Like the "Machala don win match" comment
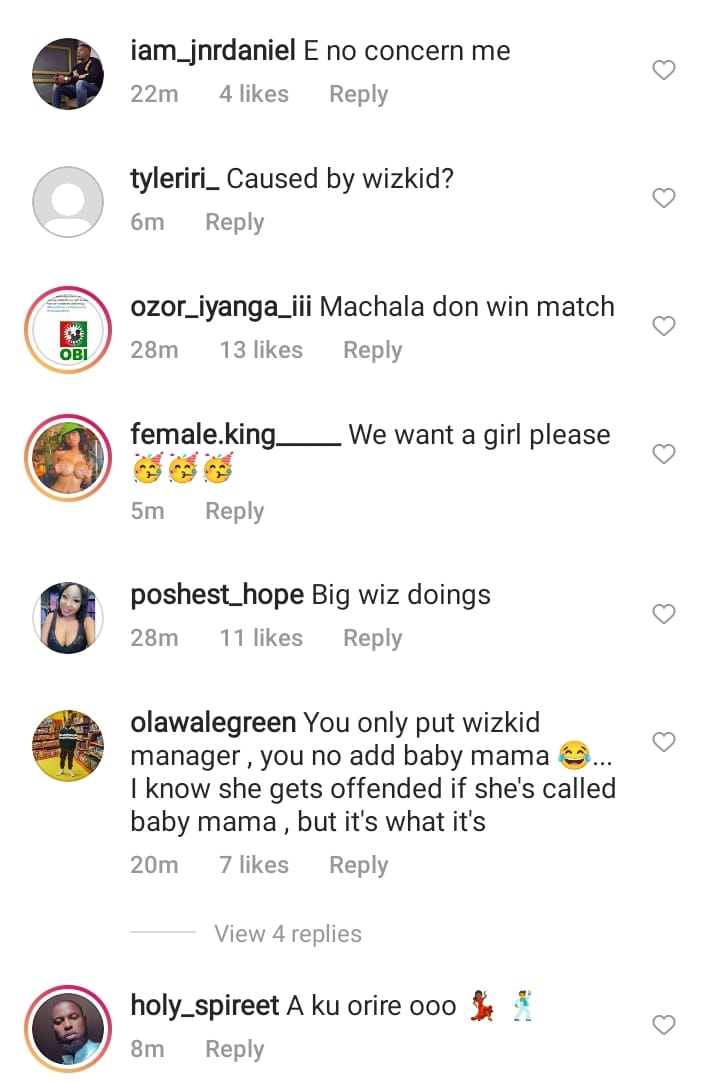 tap(663, 326)
